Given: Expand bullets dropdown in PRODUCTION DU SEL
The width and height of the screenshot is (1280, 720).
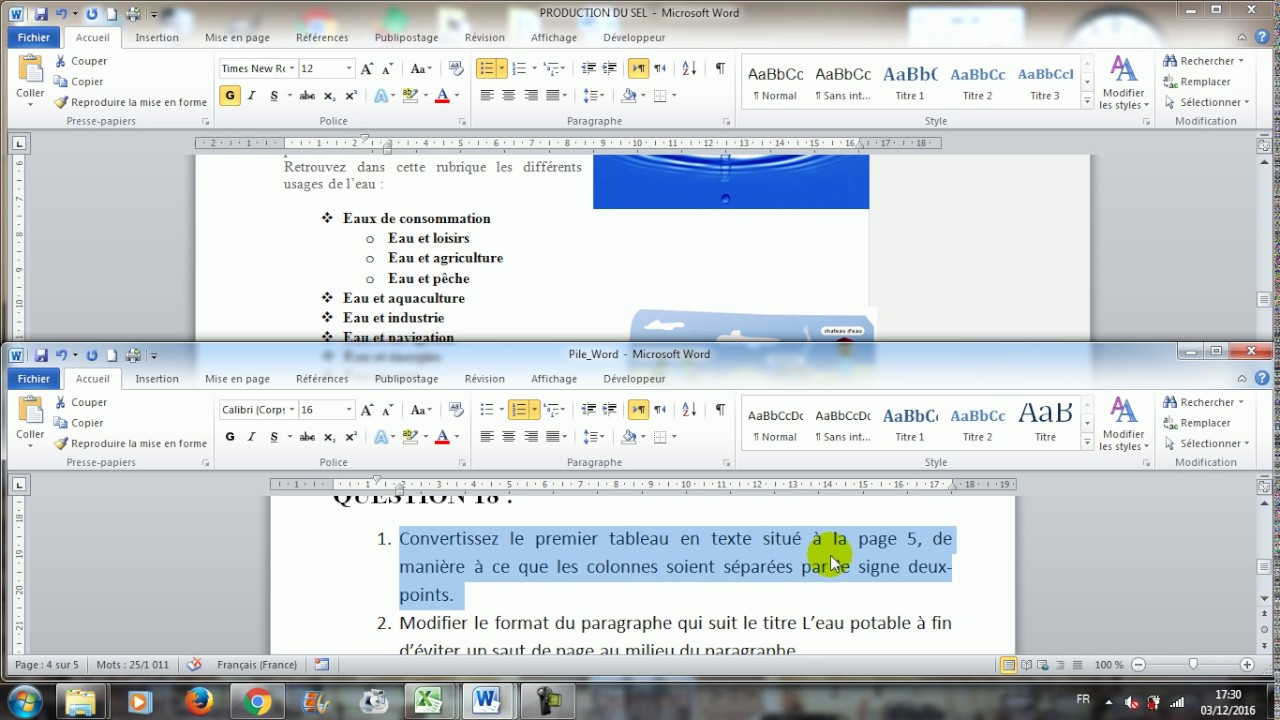Looking at the screenshot, I should [502, 68].
